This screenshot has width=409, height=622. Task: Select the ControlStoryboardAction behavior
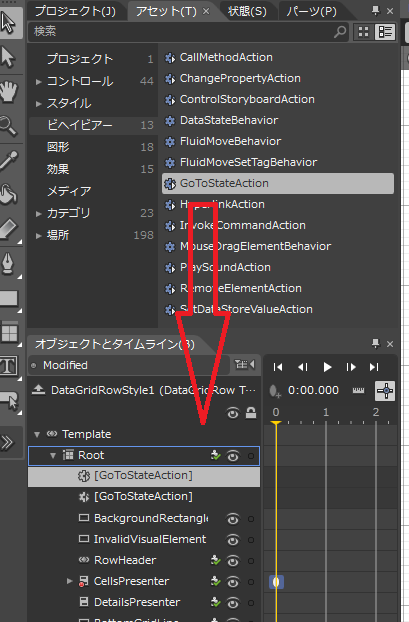[x=247, y=99]
